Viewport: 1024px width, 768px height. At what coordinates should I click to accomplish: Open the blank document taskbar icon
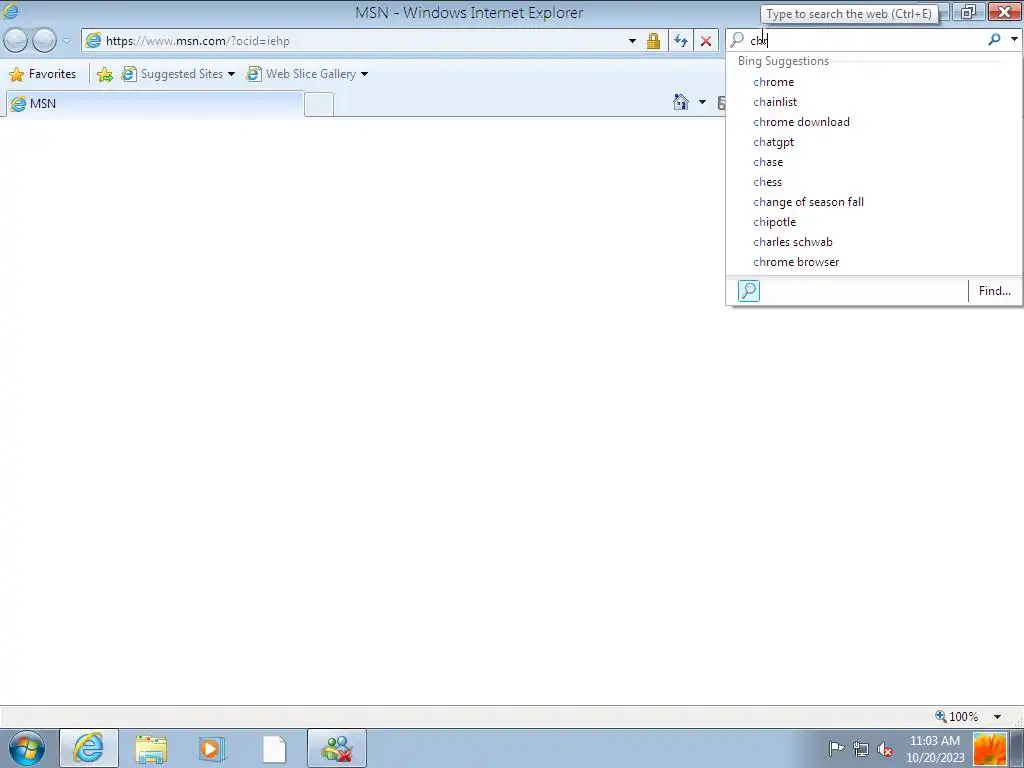pos(274,749)
